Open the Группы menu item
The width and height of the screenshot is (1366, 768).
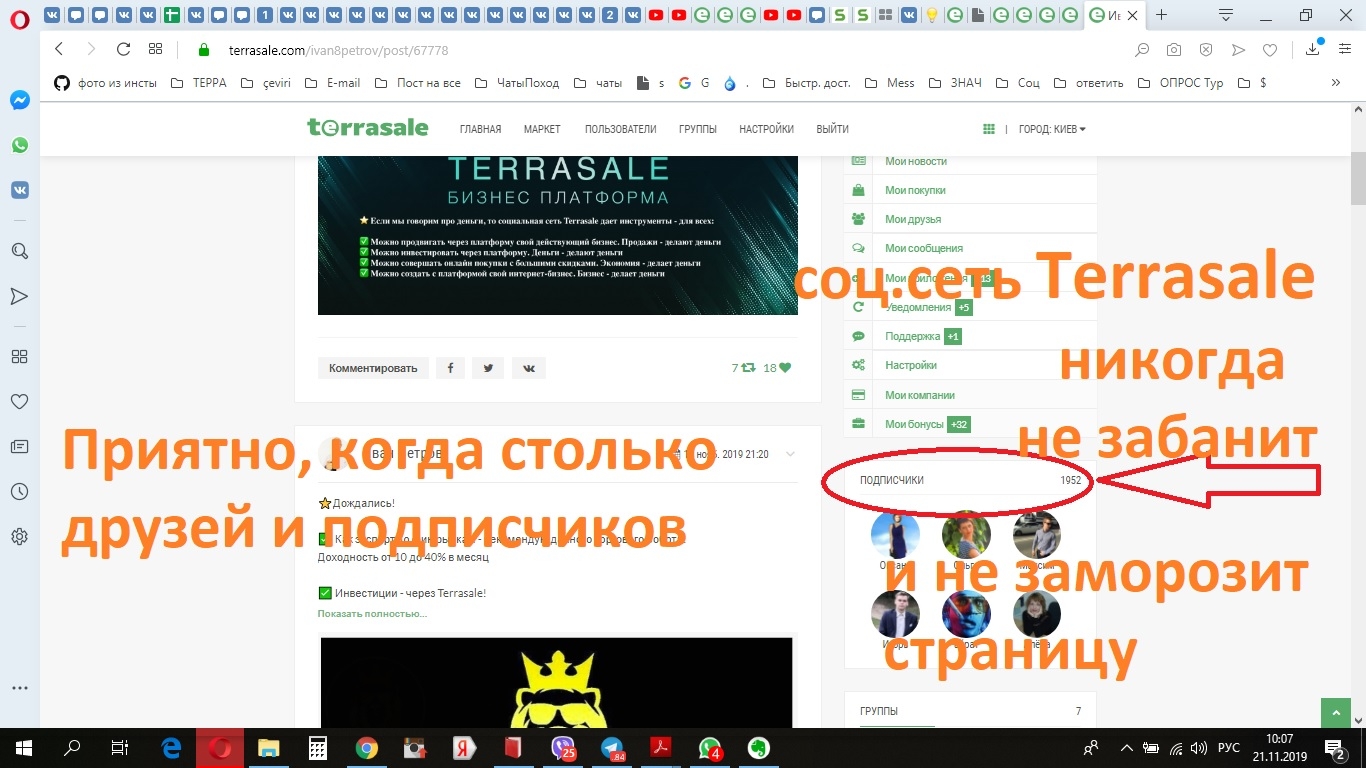tap(697, 129)
